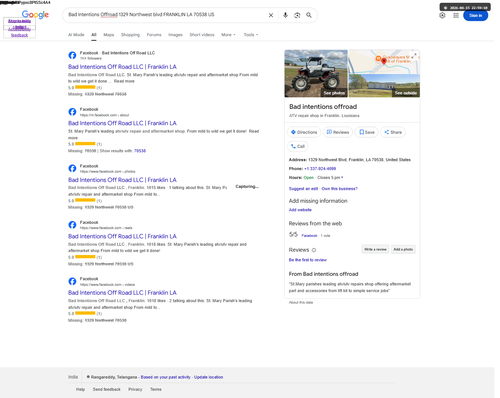Open result title under facebook.com photos
This screenshot has height=398, width=500.
tap(122, 180)
